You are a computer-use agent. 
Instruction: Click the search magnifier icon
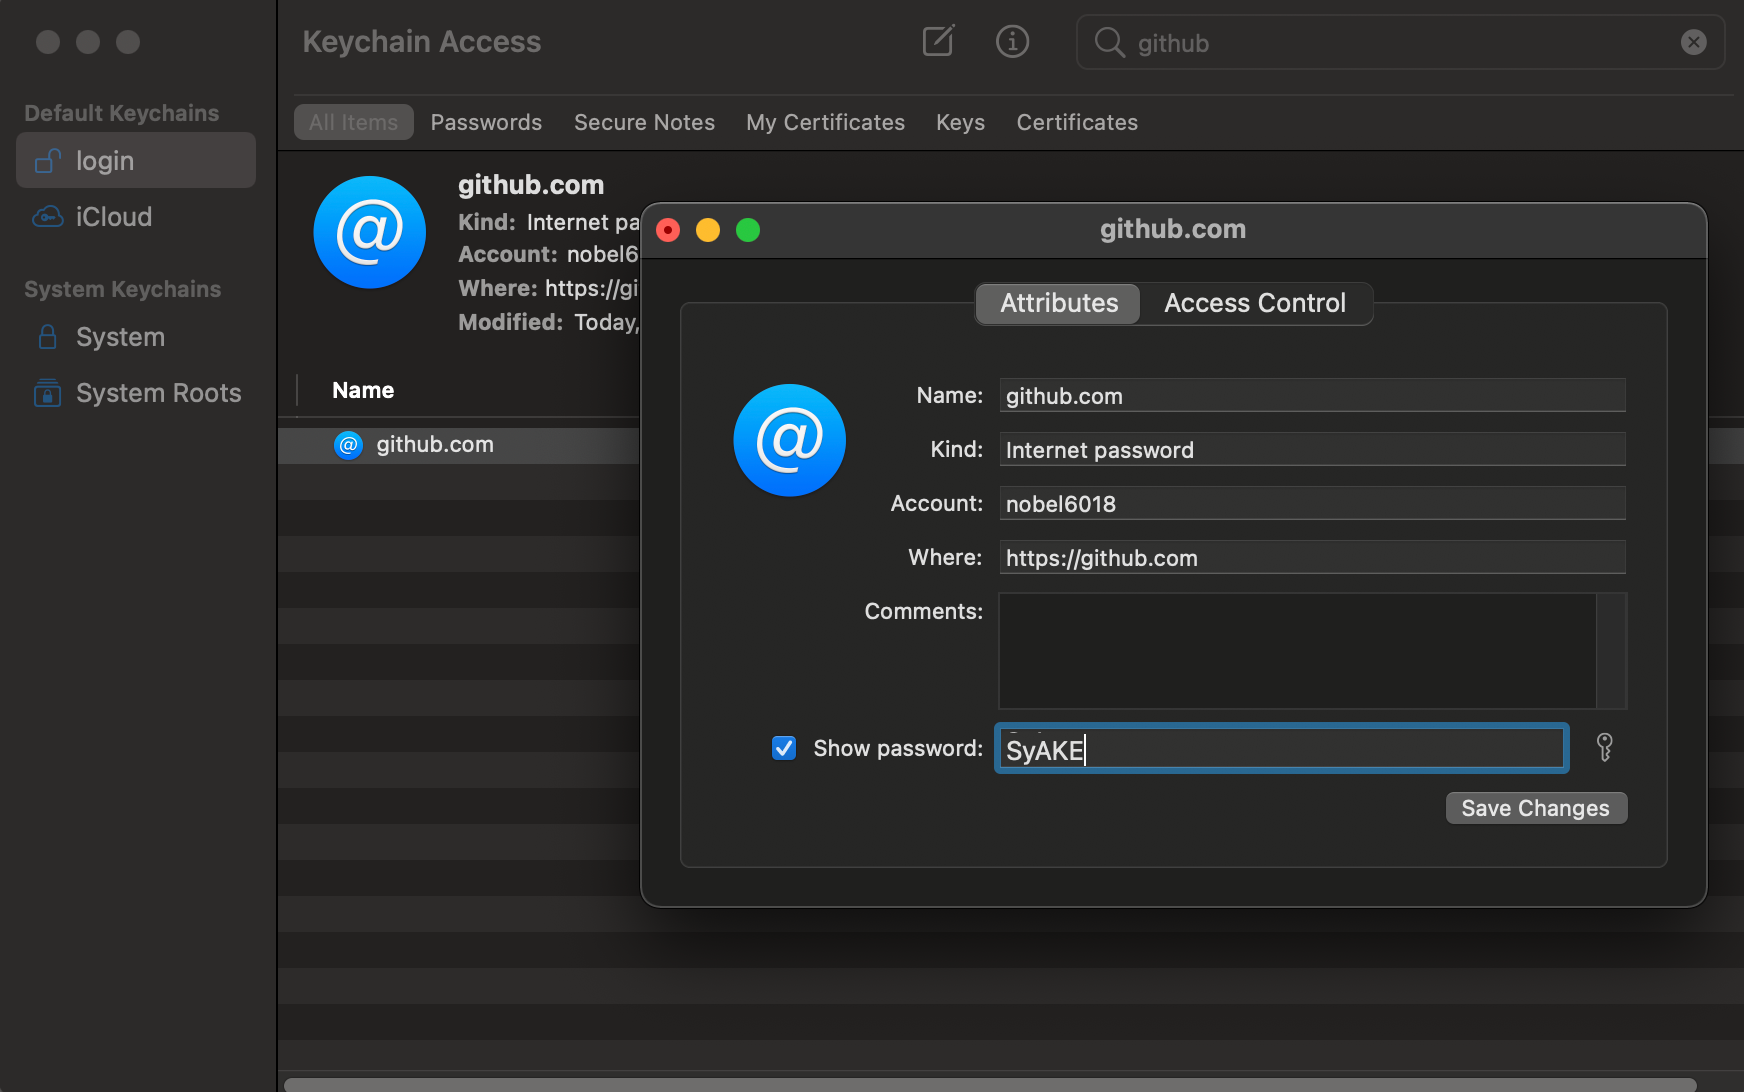(x=1109, y=42)
